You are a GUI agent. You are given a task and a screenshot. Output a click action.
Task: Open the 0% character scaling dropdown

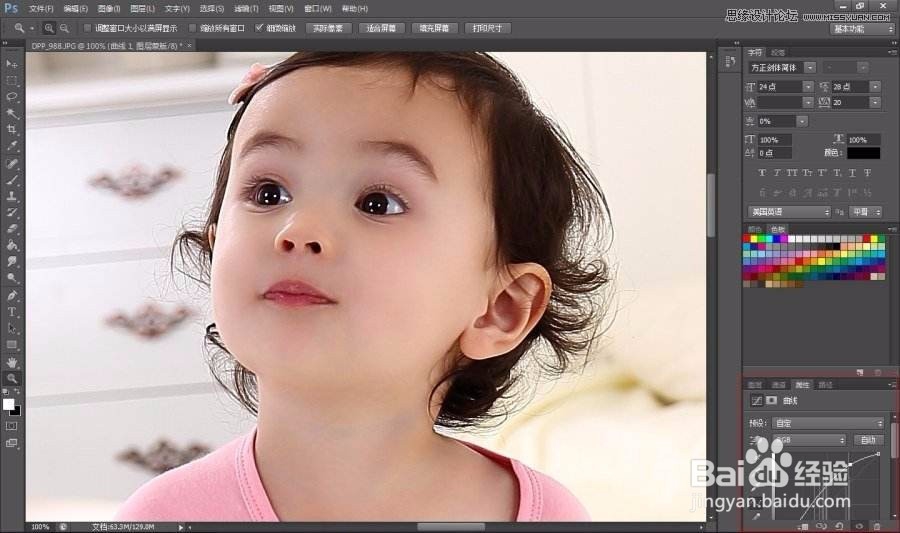pyautogui.click(x=802, y=121)
